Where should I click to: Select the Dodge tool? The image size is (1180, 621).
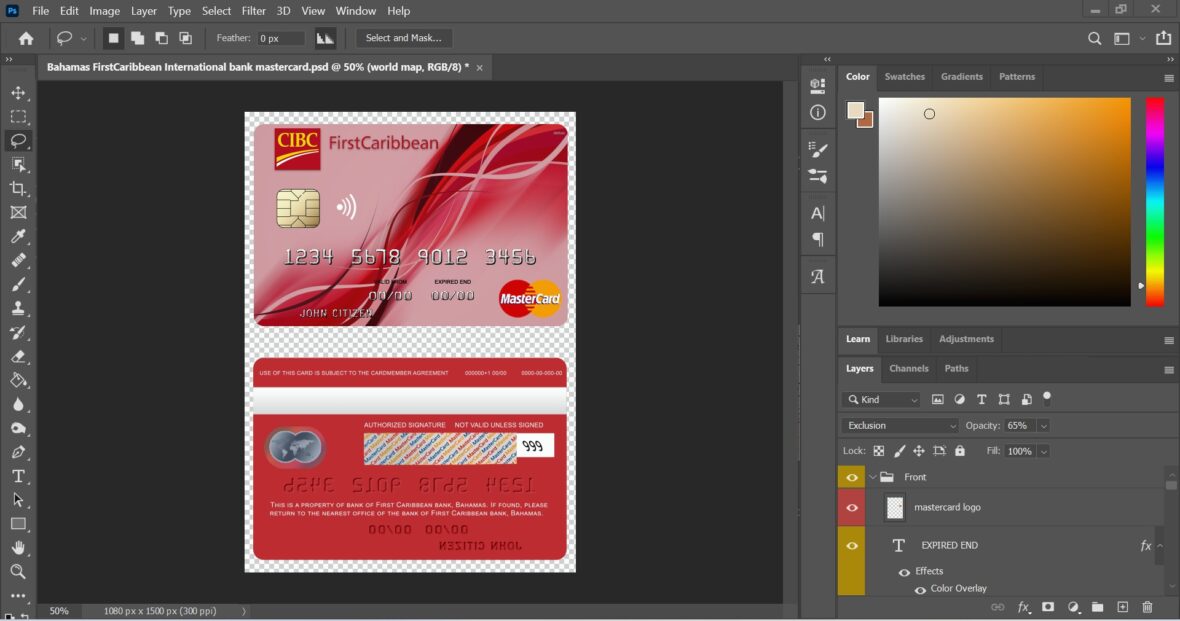18,428
